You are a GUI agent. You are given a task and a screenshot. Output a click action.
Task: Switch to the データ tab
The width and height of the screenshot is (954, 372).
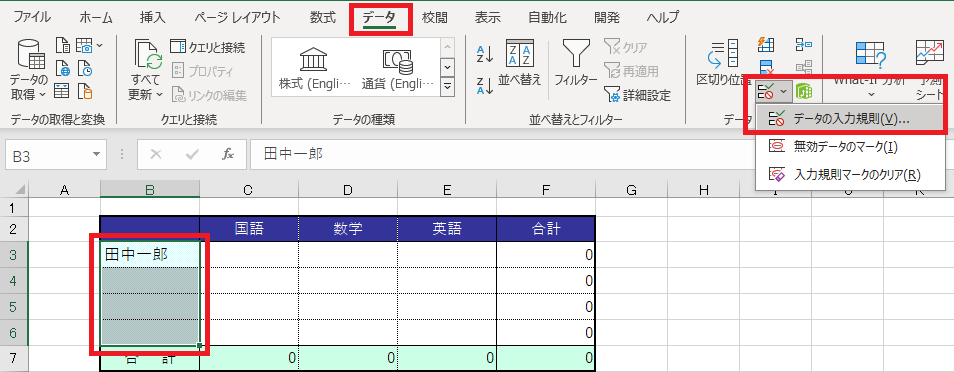pos(379,17)
